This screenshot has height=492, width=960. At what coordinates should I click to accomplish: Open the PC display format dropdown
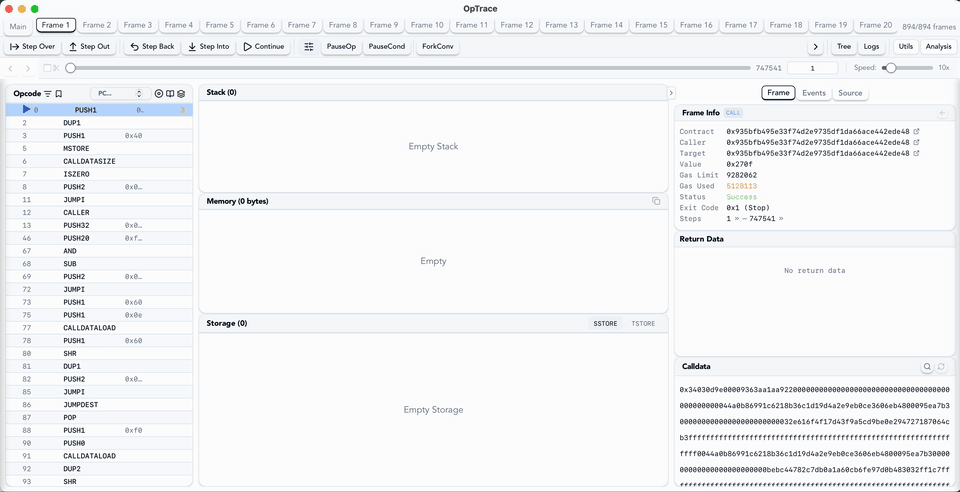(119, 93)
